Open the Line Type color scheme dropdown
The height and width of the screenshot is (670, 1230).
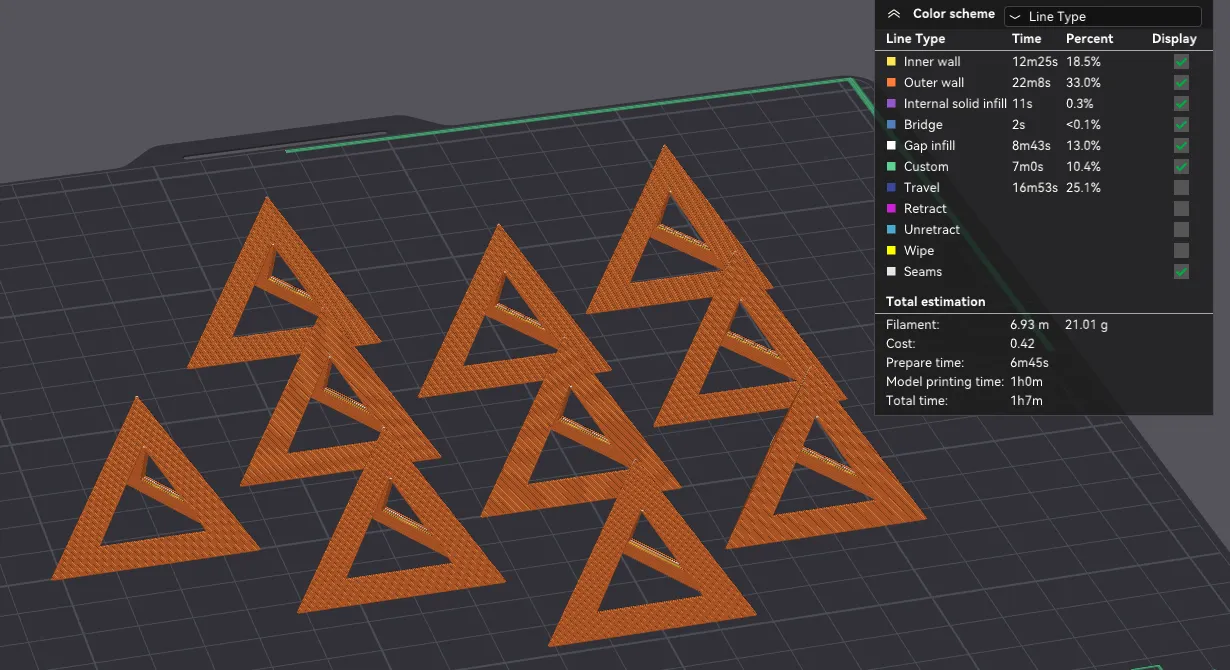pos(1102,16)
